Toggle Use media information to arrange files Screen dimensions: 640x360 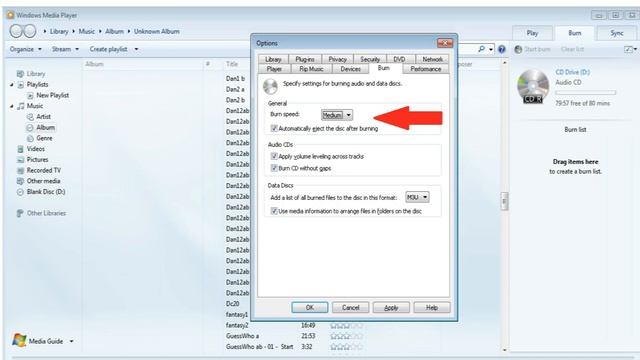(274, 211)
